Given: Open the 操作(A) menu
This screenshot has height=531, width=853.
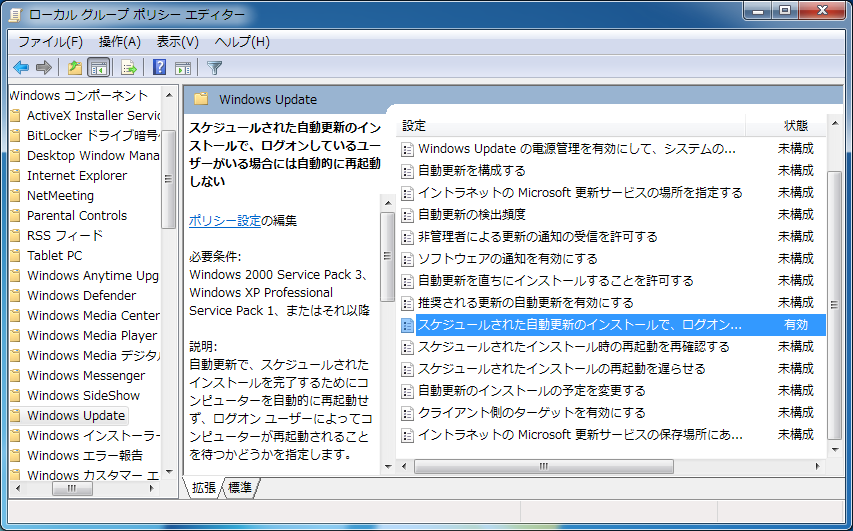Looking at the screenshot, I should 120,42.
